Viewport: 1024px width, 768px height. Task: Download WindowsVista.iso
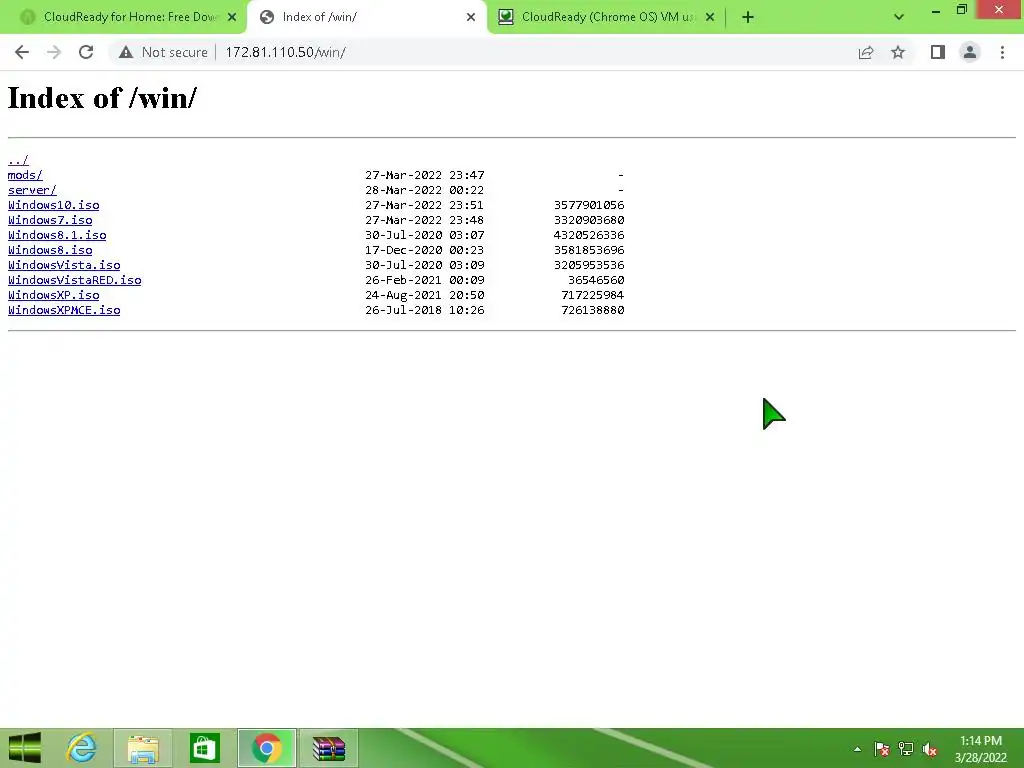[x=64, y=265]
